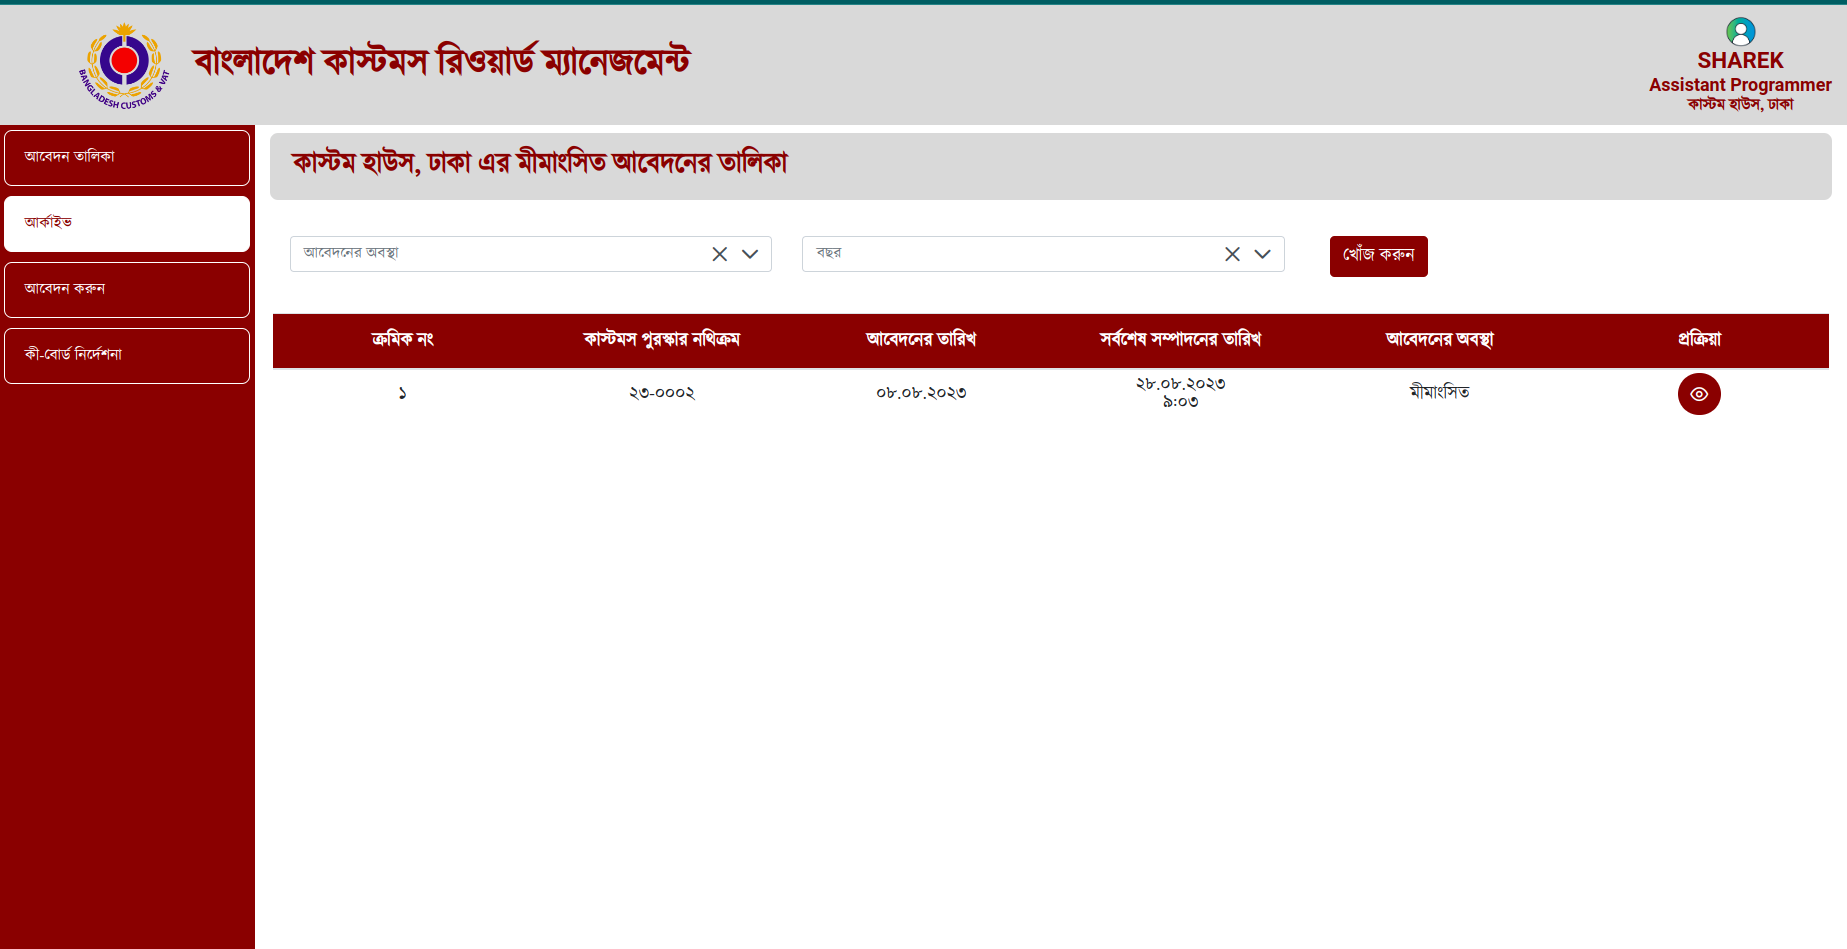
Task: Click the আবেদনের তারিখ column header
Action: [x=921, y=340]
